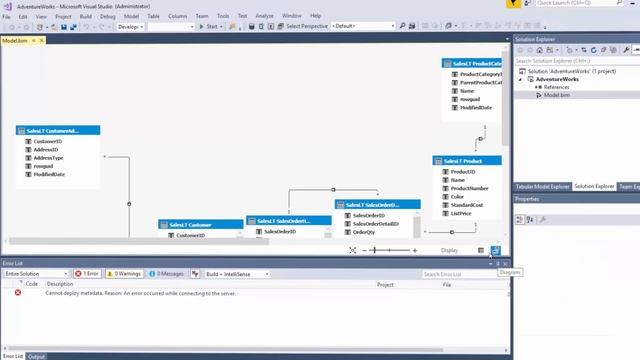Viewport: 640px width, 360px height.
Task: Switch to Tabular Model Explorer tab
Action: 542,187
